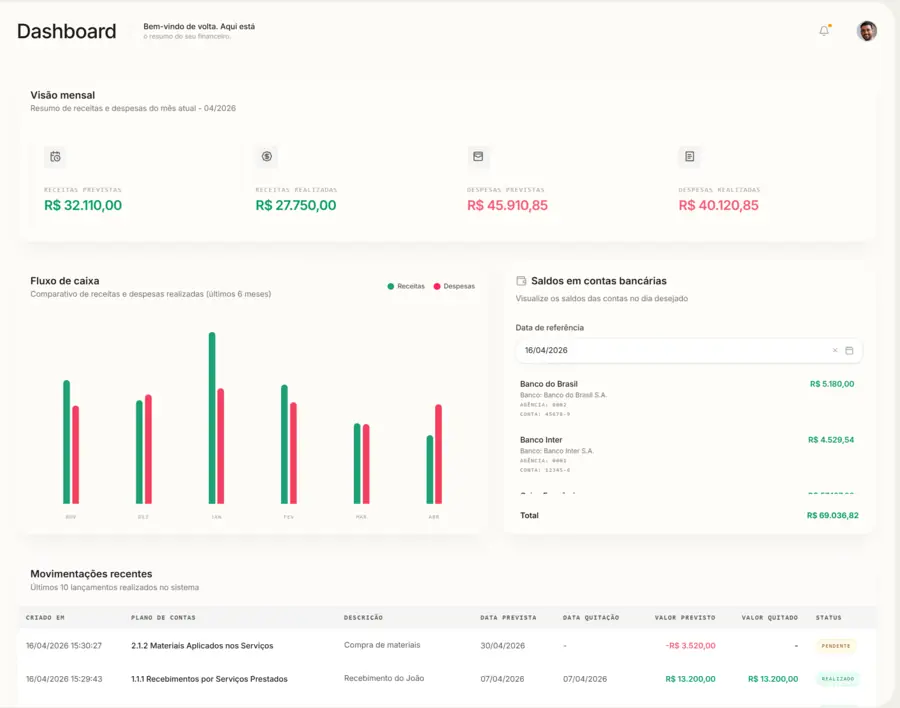Click the Despesas Previstas envelope icon

[478, 156]
